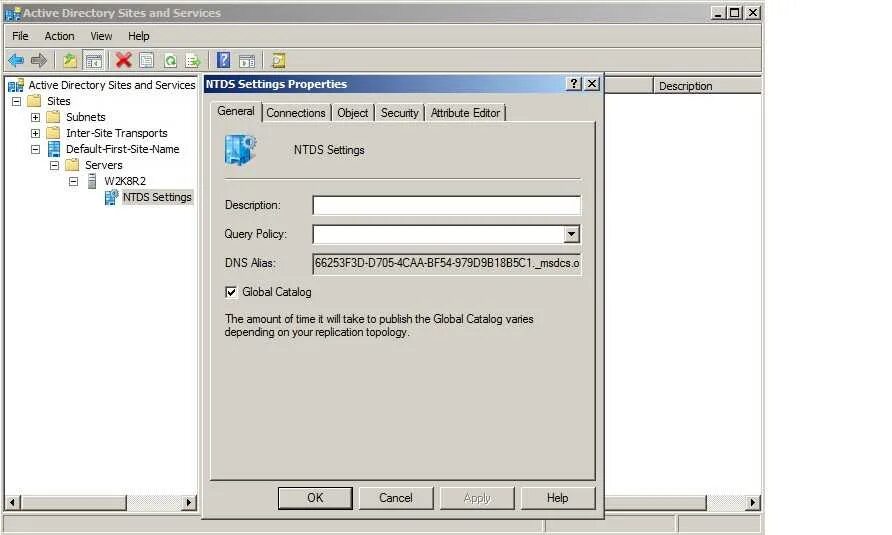892x535 pixels.
Task: Select the Sites tree label
Action: [x=59, y=101]
